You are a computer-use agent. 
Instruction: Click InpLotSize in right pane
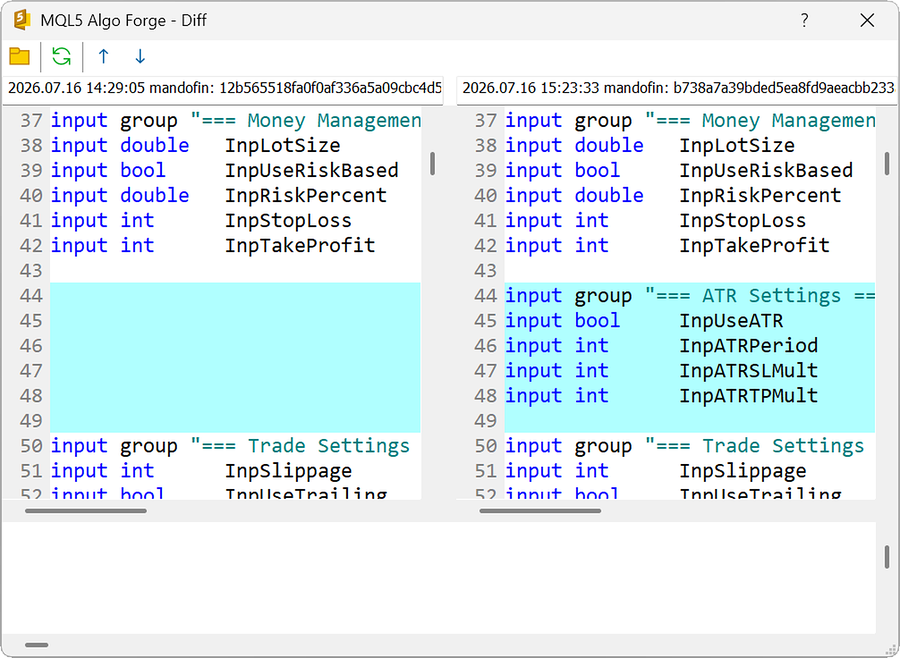737,145
